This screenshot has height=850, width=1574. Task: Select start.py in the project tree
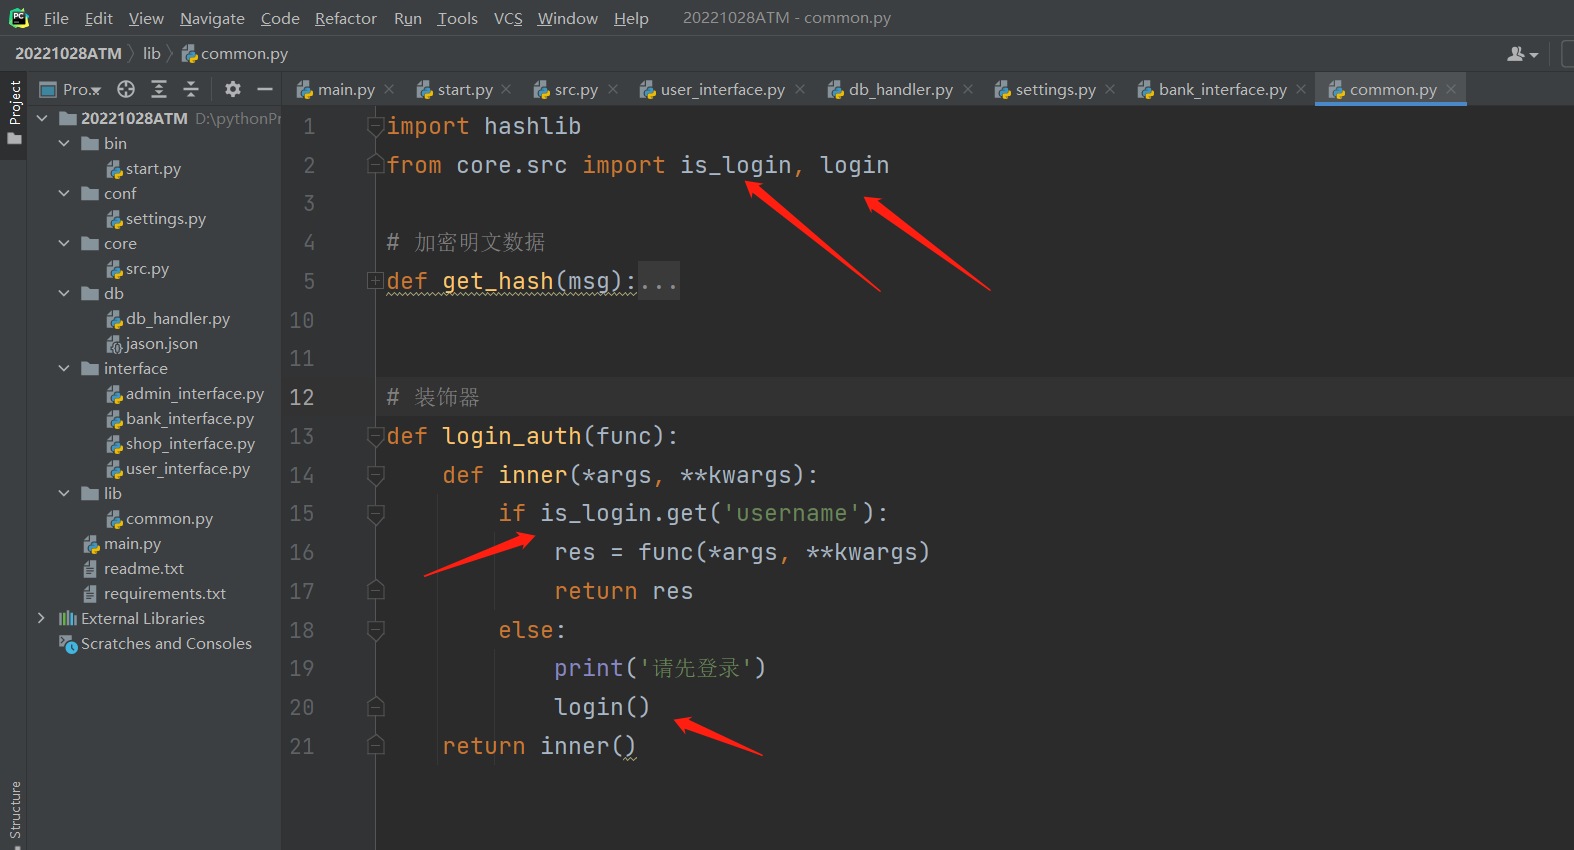pos(153,169)
